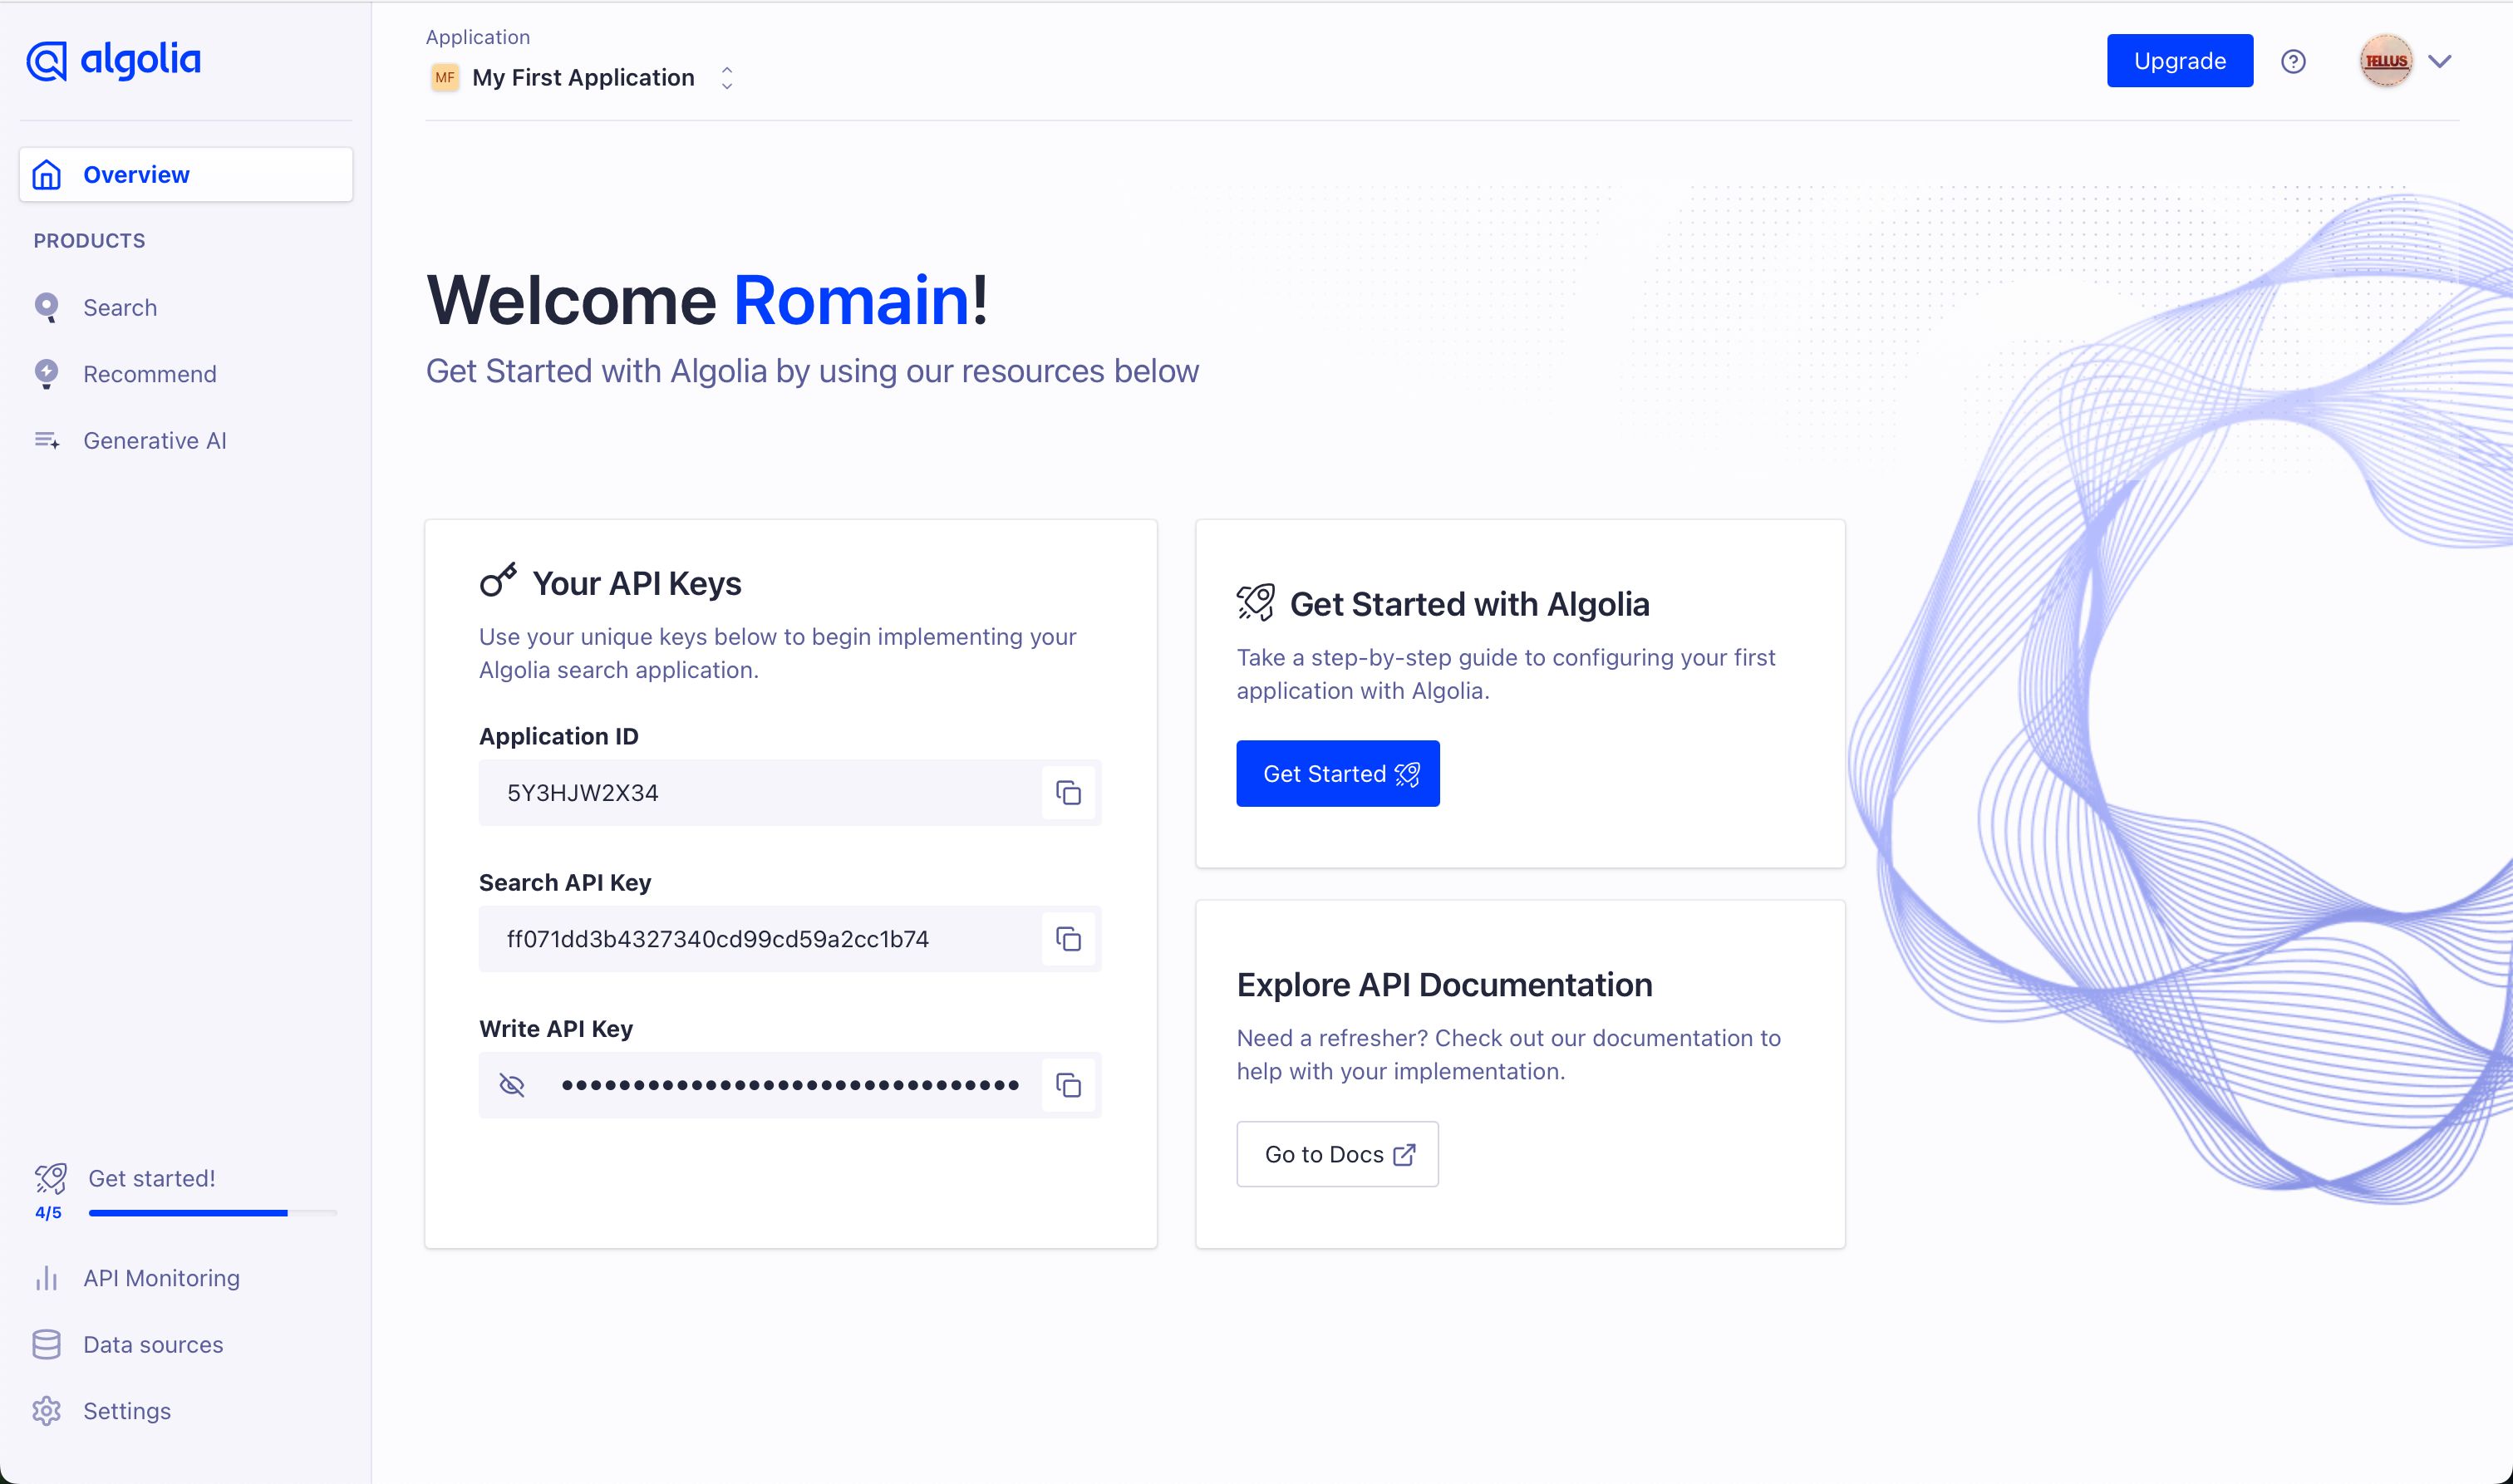This screenshot has width=2513, height=1484.
Task: Click the Algolia logo in sidebar
Action: click(113, 60)
